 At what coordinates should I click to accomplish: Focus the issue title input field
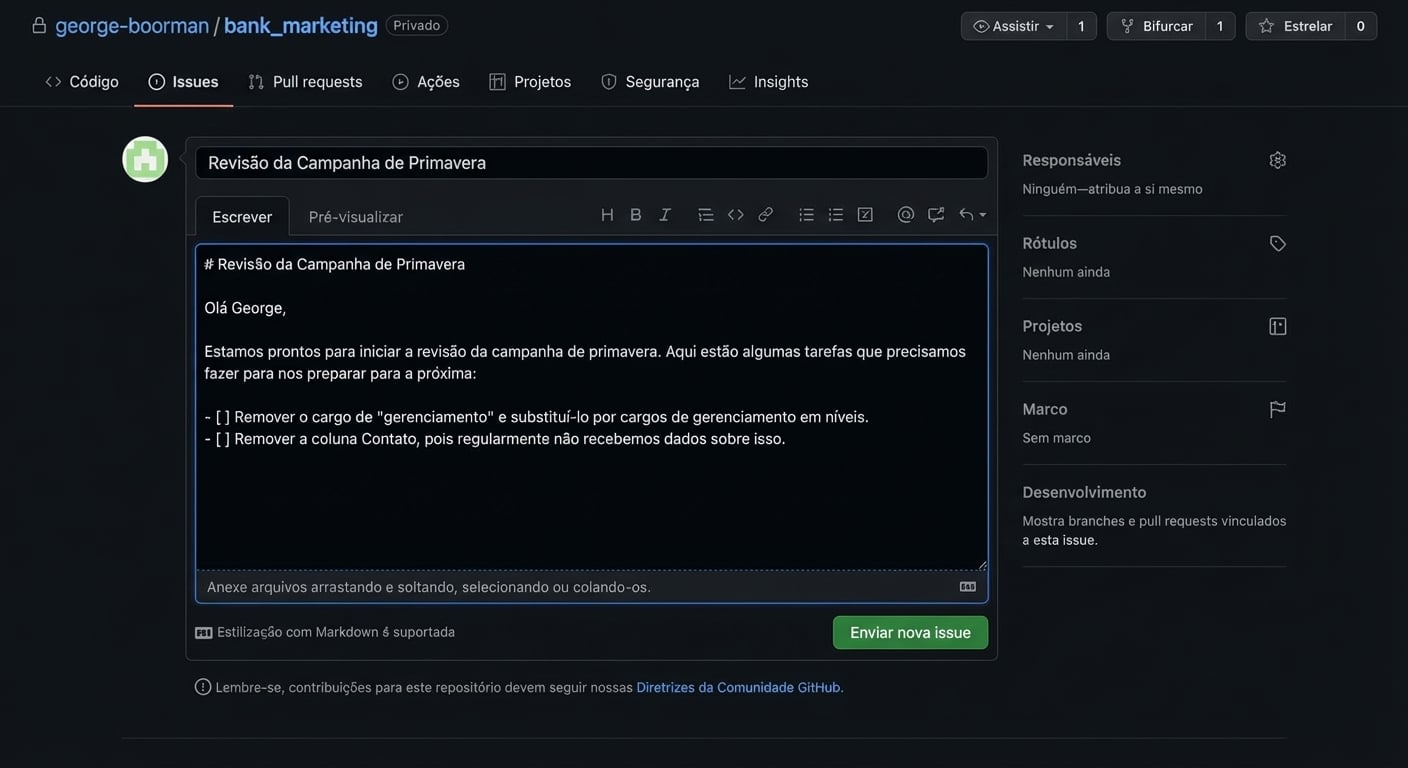click(x=591, y=163)
